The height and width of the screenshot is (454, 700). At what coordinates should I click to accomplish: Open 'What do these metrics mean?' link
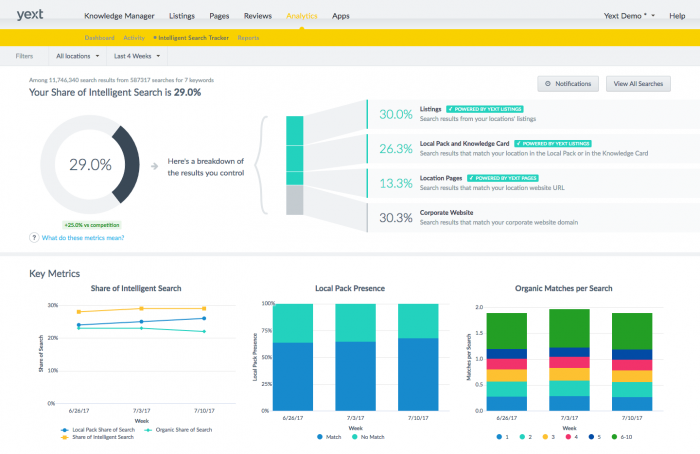coord(84,238)
